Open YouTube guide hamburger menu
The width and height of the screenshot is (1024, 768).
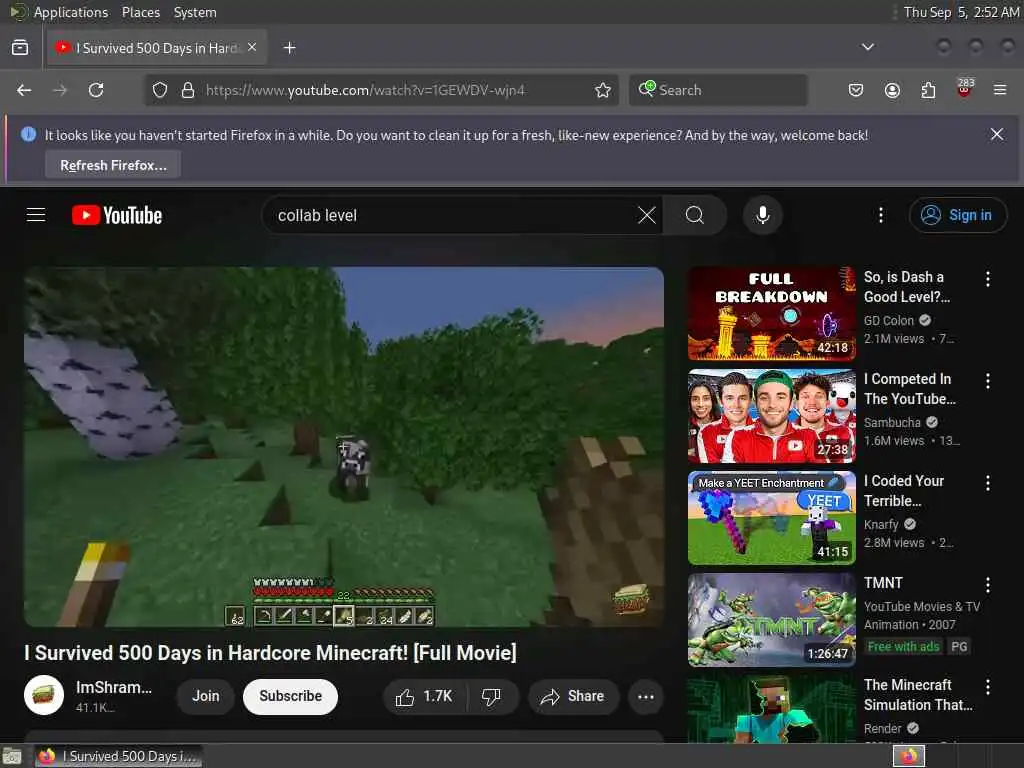(x=36, y=215)
